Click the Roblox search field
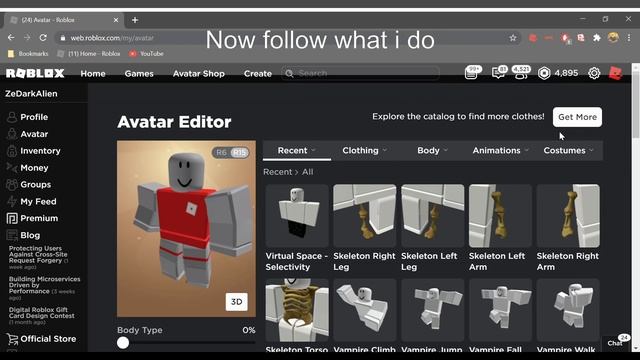This screenshot has width=640, height=360. pyautogui.click(x=360, y=73)
